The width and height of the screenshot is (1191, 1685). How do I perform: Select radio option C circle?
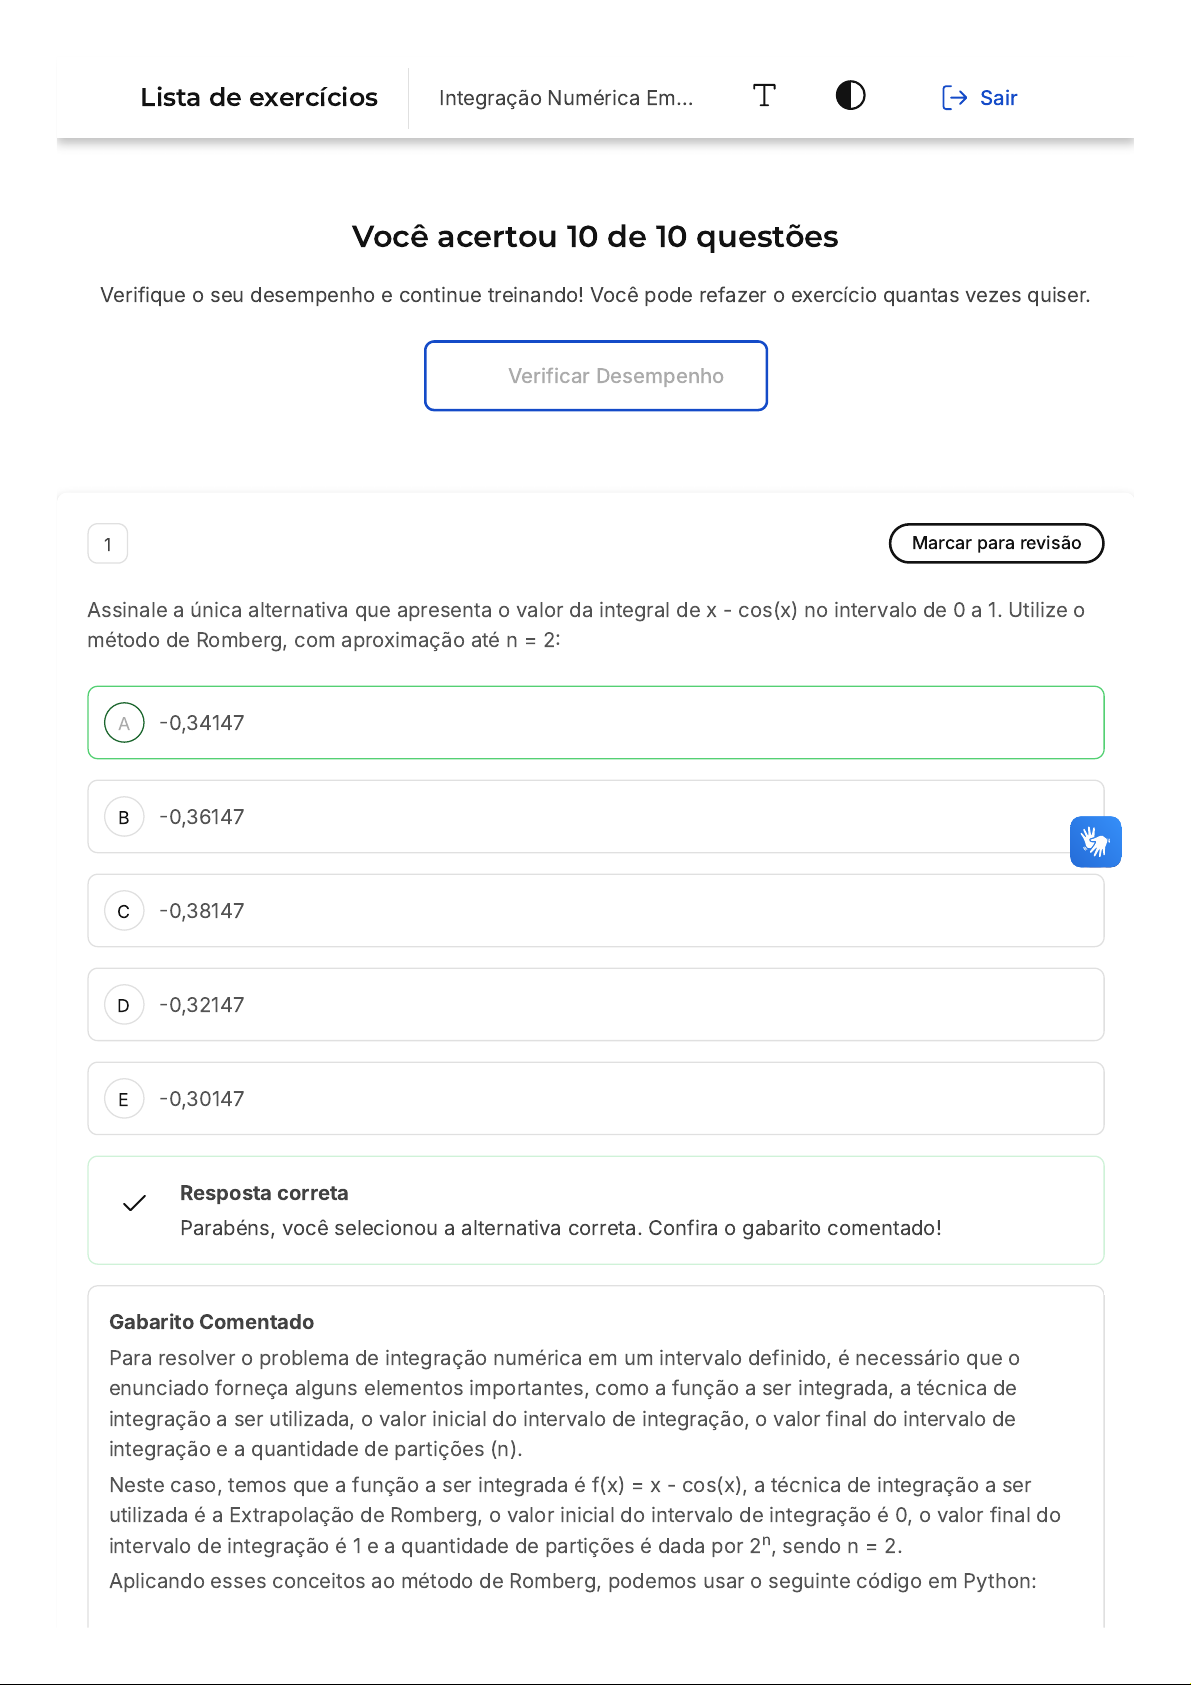point(124,911)
